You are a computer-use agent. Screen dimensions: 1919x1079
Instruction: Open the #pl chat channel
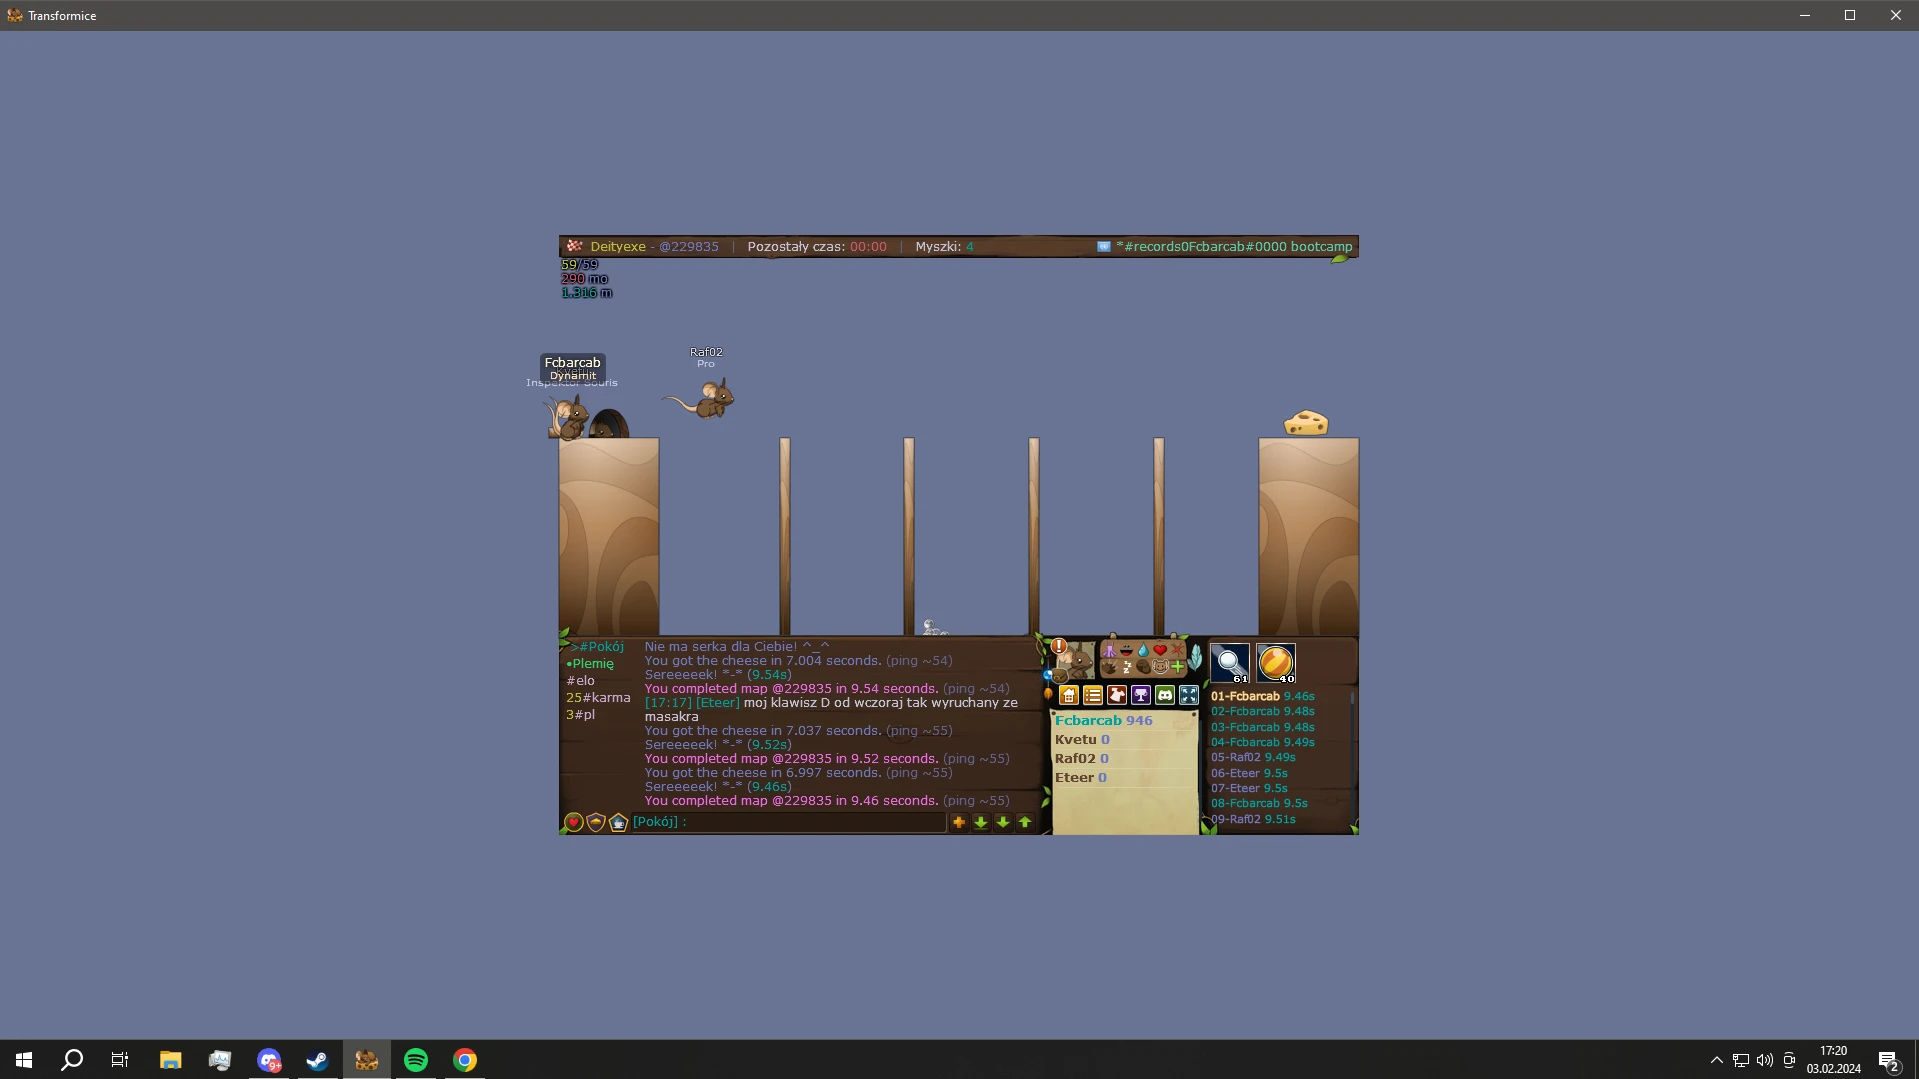point(580,715)
